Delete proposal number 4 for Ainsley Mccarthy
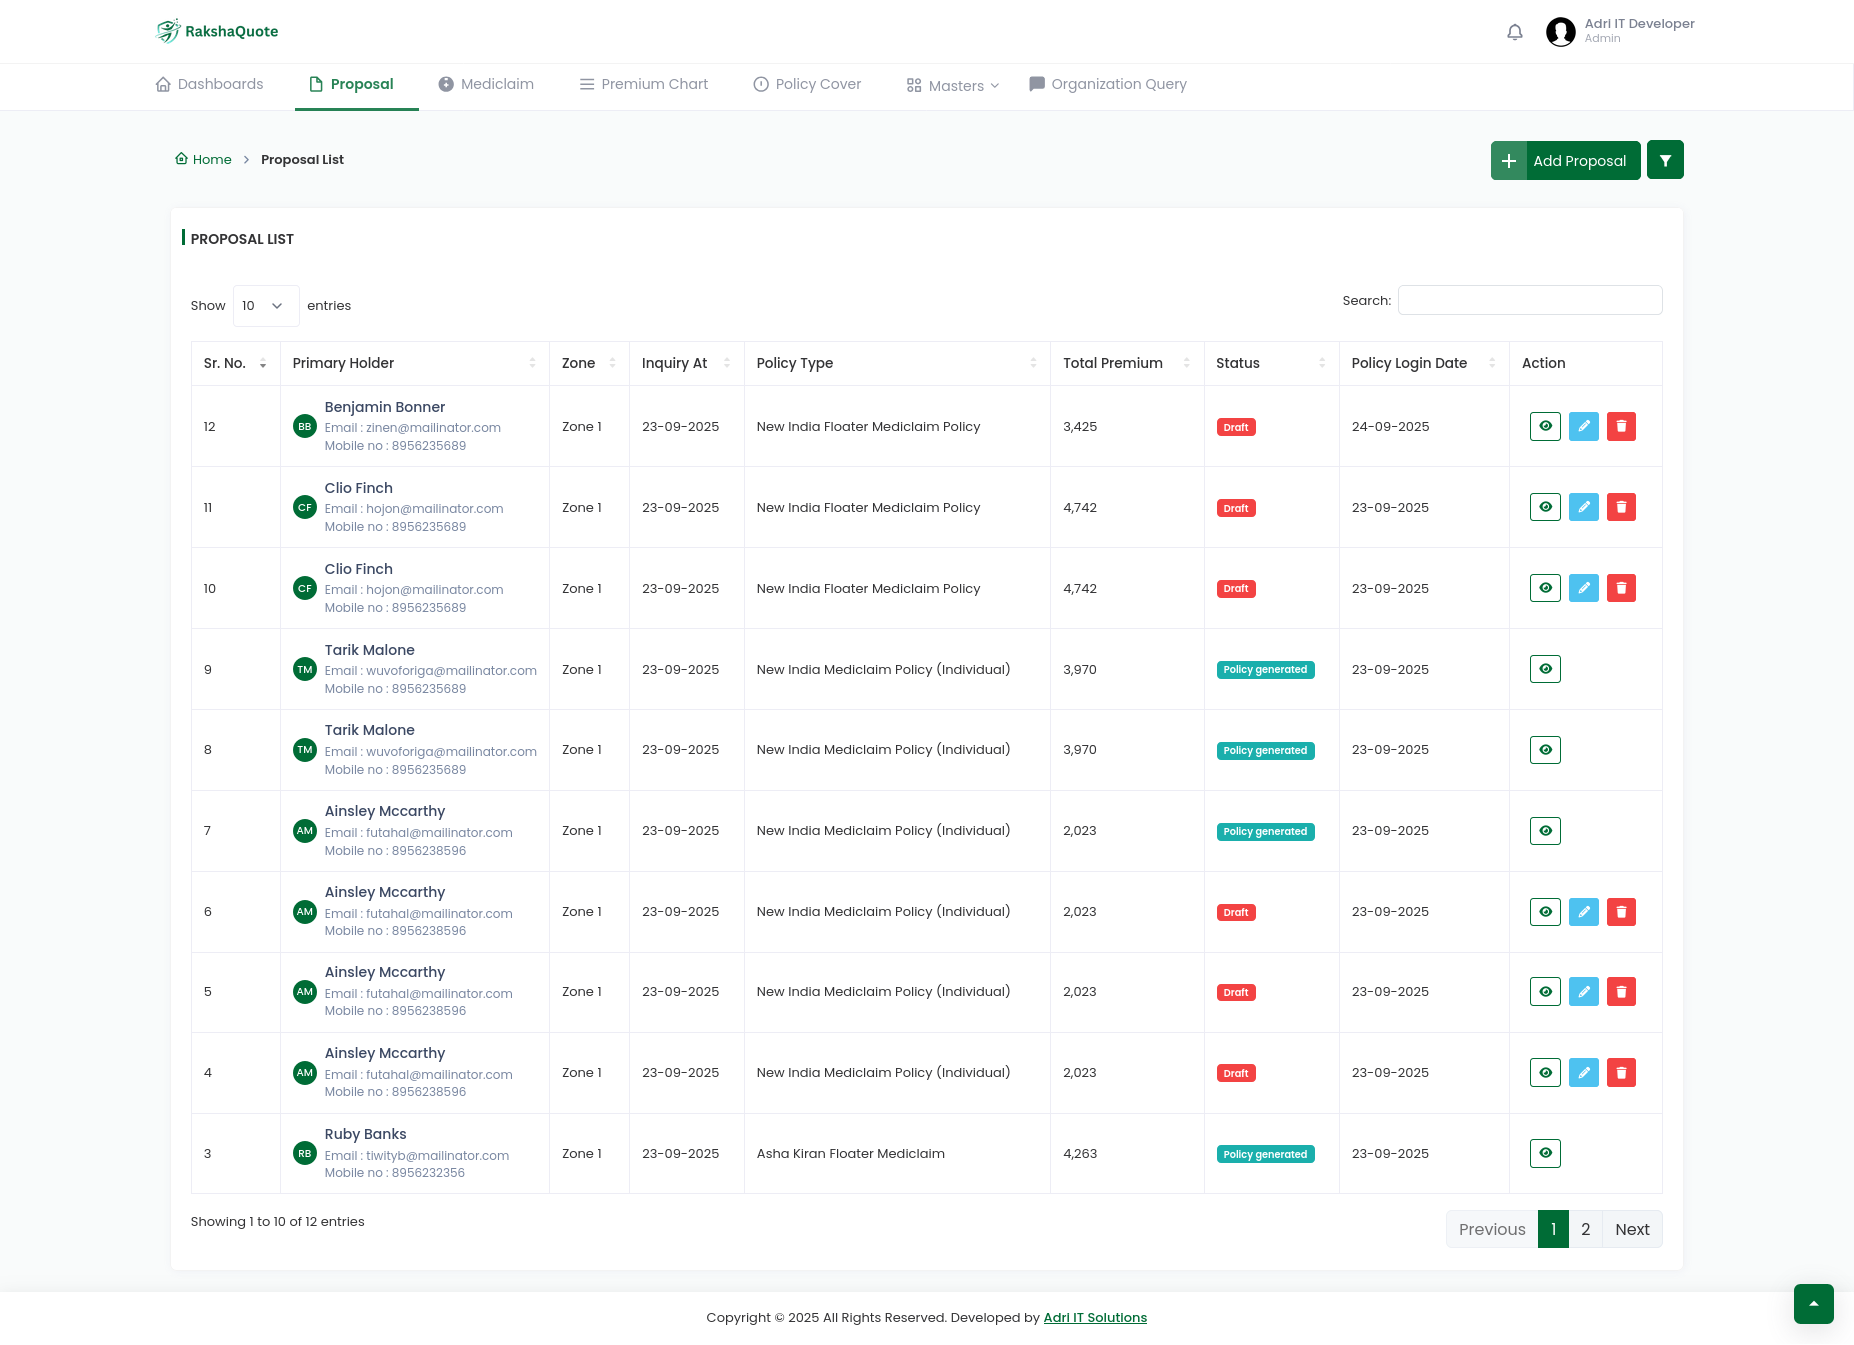This screenshot has width=1854, height=1345. [x=1621, y=1072]
